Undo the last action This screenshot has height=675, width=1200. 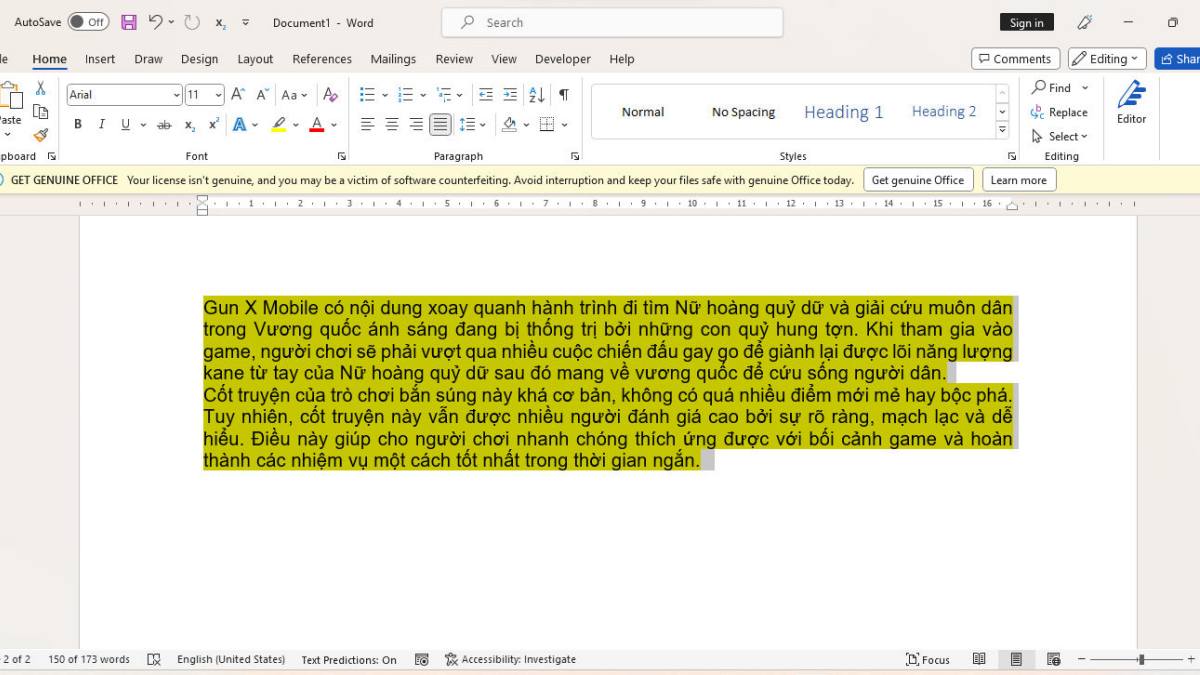[155, 22]
